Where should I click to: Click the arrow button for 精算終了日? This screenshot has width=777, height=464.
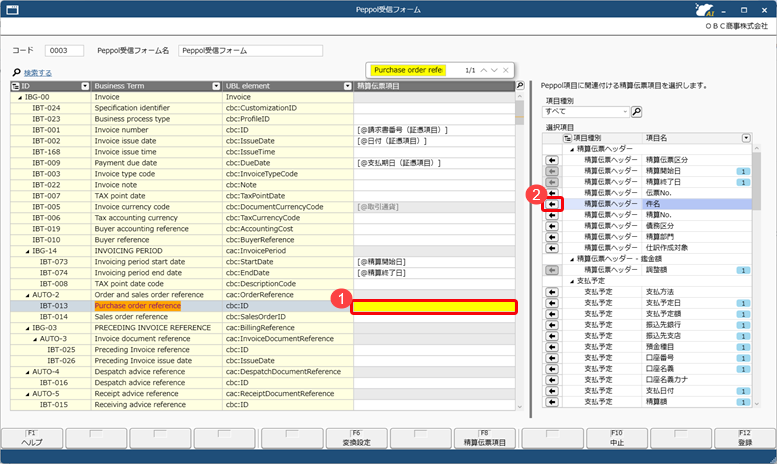pos(552,182)
